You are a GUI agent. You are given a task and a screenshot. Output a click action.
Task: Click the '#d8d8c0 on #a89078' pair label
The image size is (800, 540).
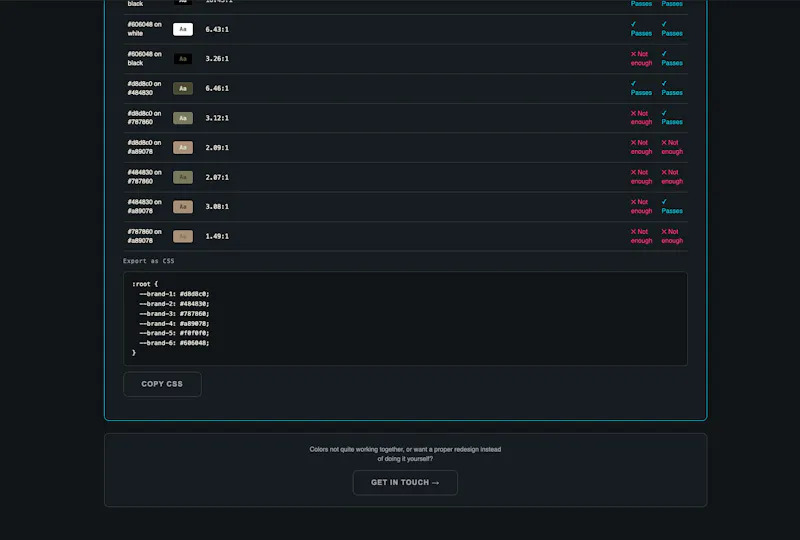[x=144, y=148]
